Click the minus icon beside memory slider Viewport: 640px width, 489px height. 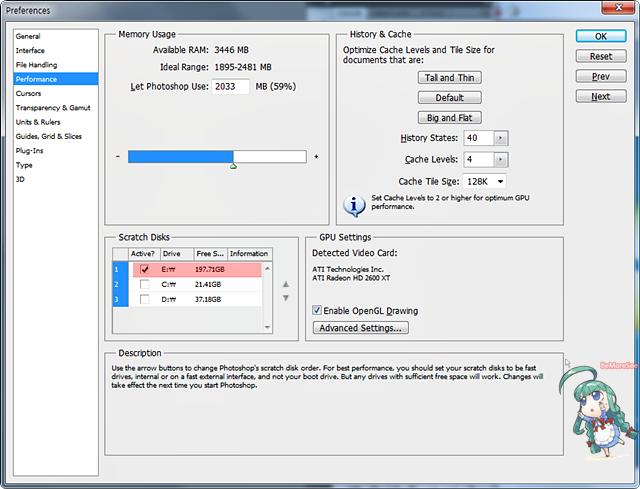[x=118, y=157]
